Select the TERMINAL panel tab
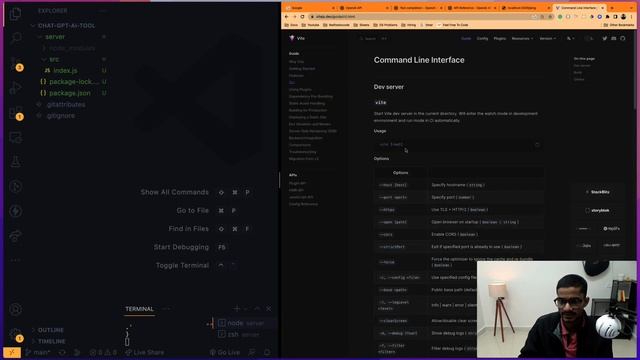This screenshot has height=360, width=640. pos(140,309)
